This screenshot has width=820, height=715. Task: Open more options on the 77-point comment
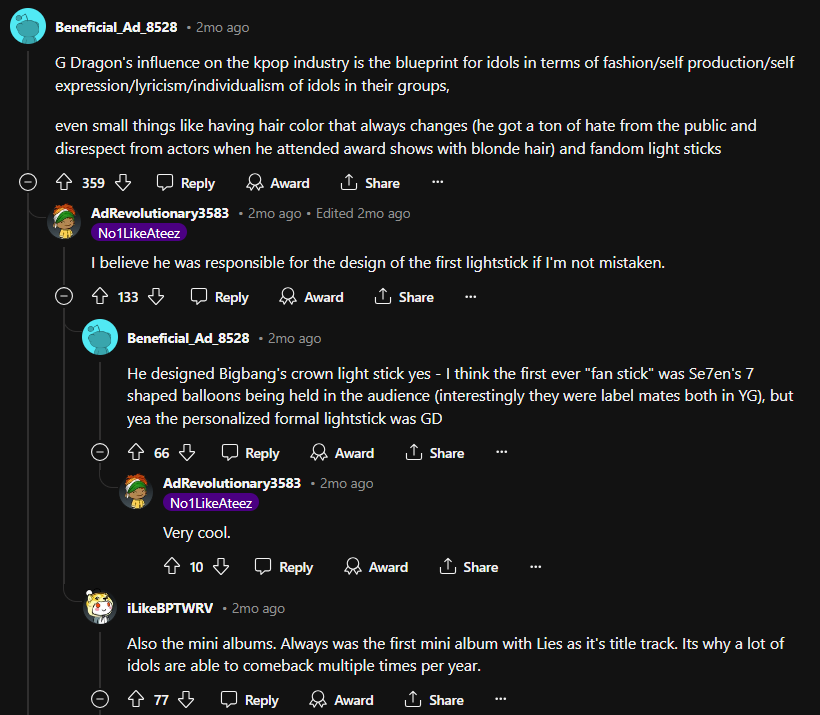[500, 700]
